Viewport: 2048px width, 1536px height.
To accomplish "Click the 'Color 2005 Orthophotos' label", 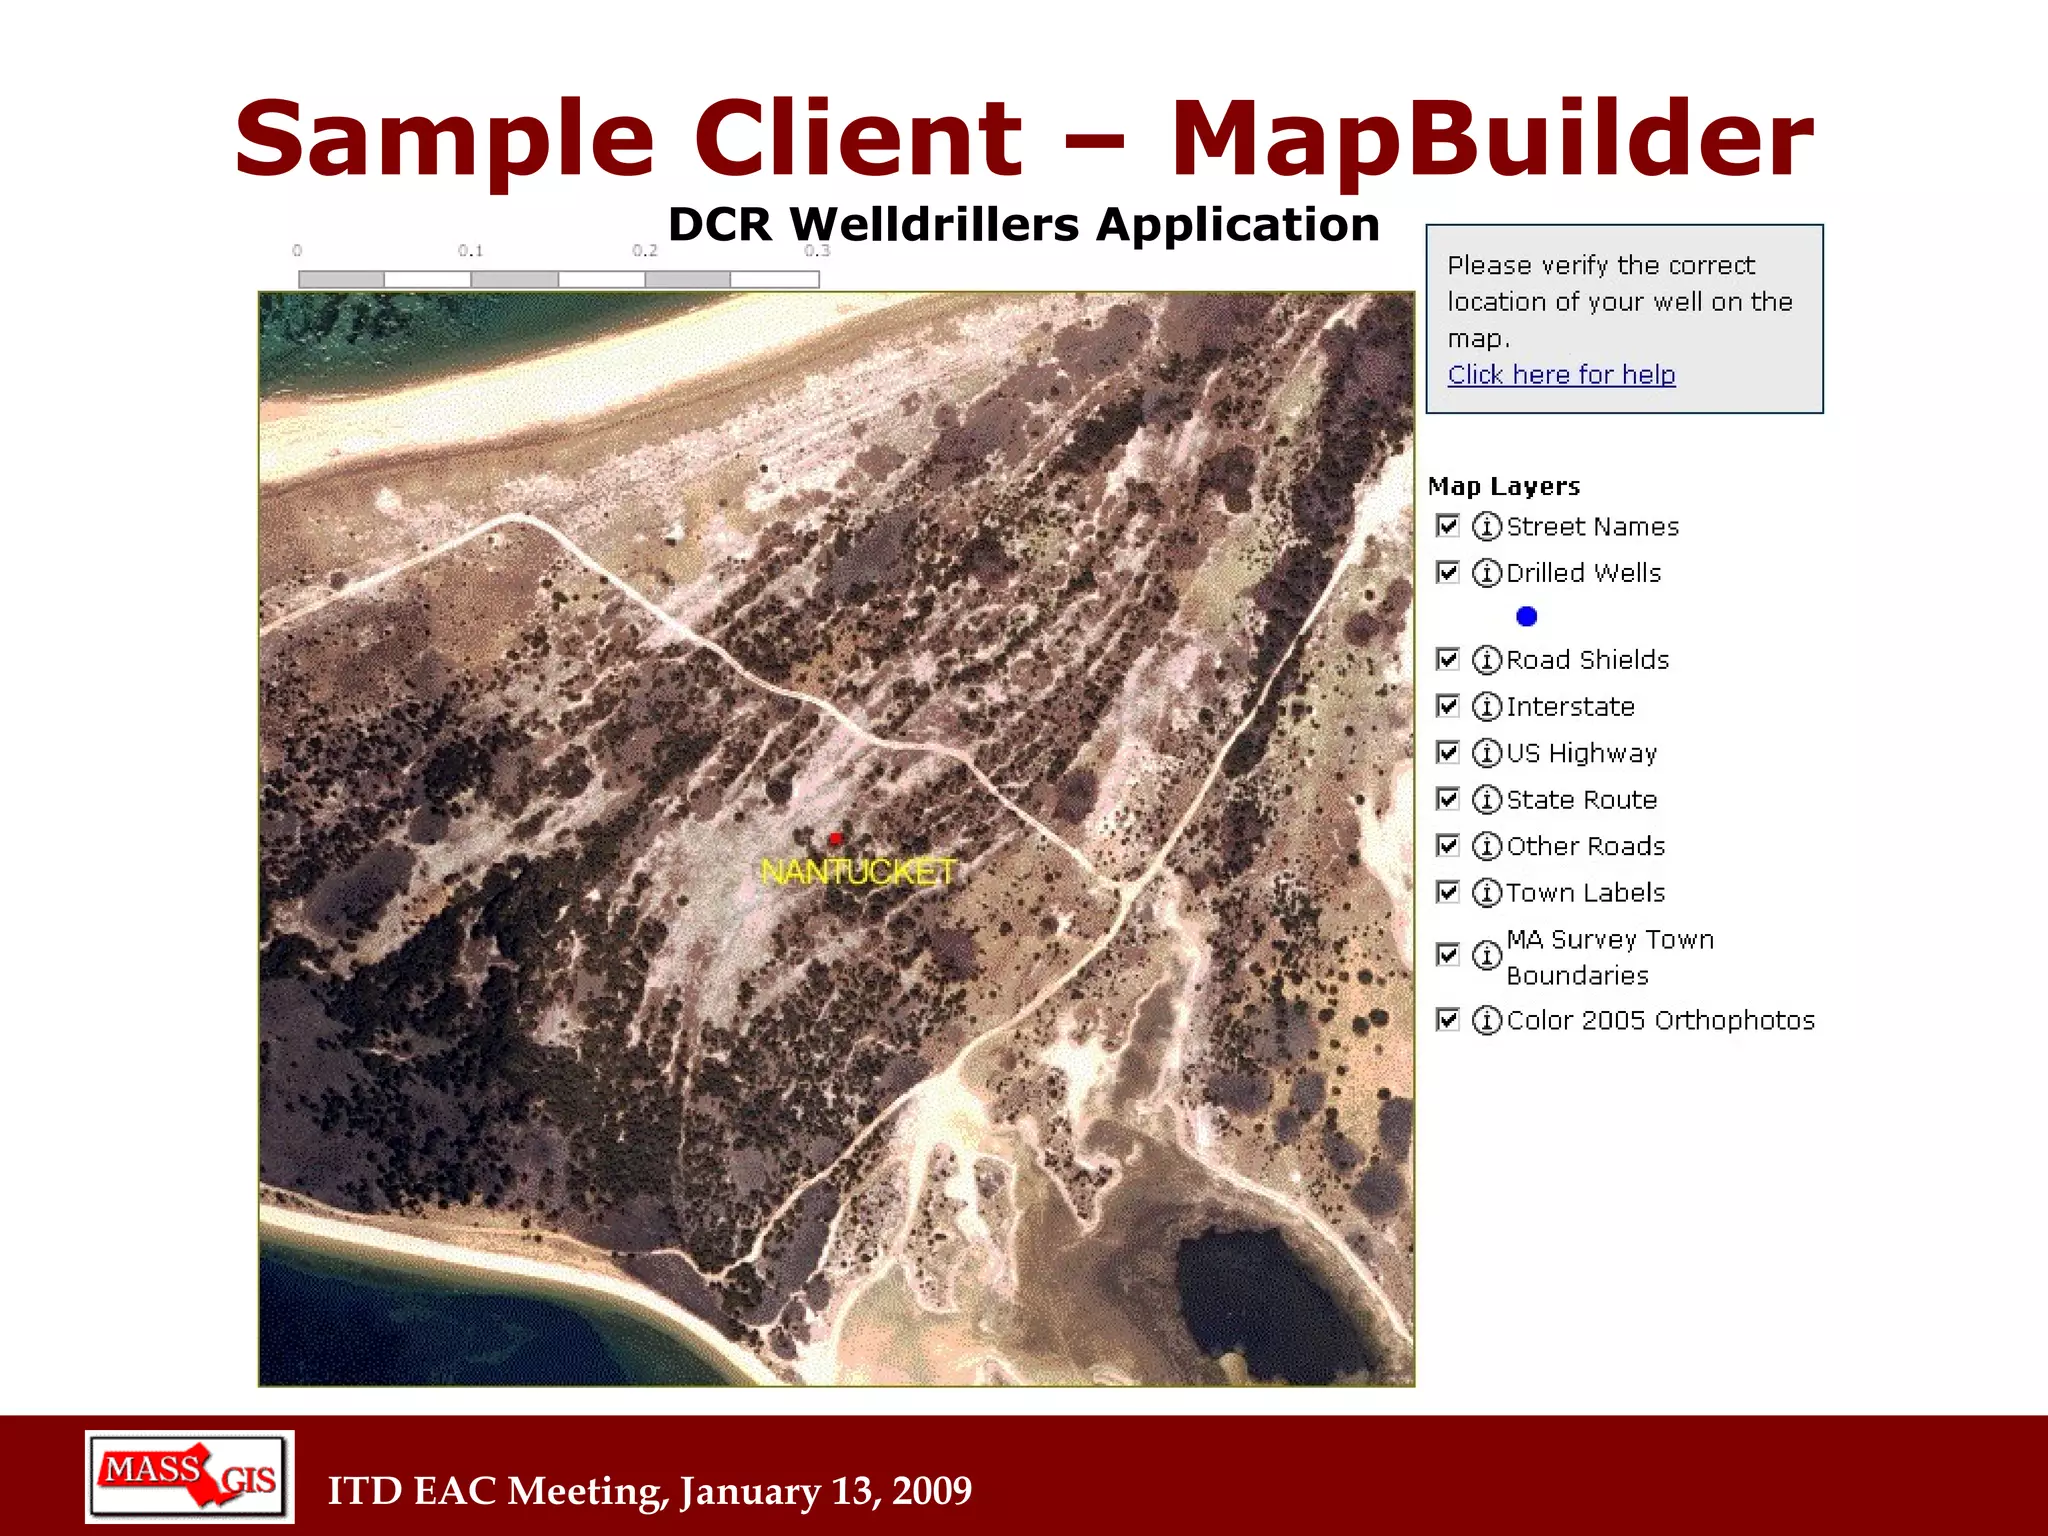I will click(x=1661, y=1020).
